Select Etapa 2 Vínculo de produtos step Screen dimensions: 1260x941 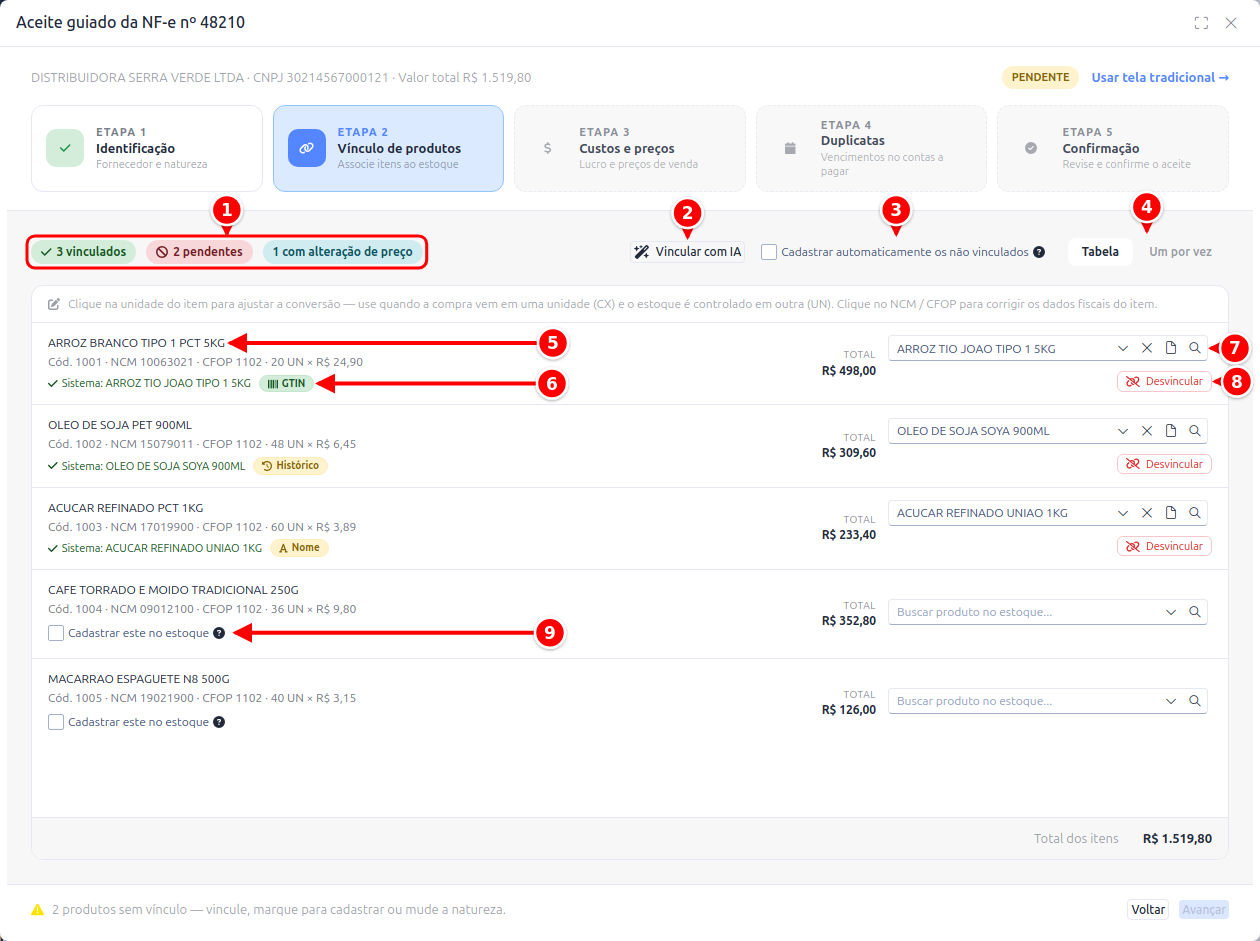coord(388,148)
